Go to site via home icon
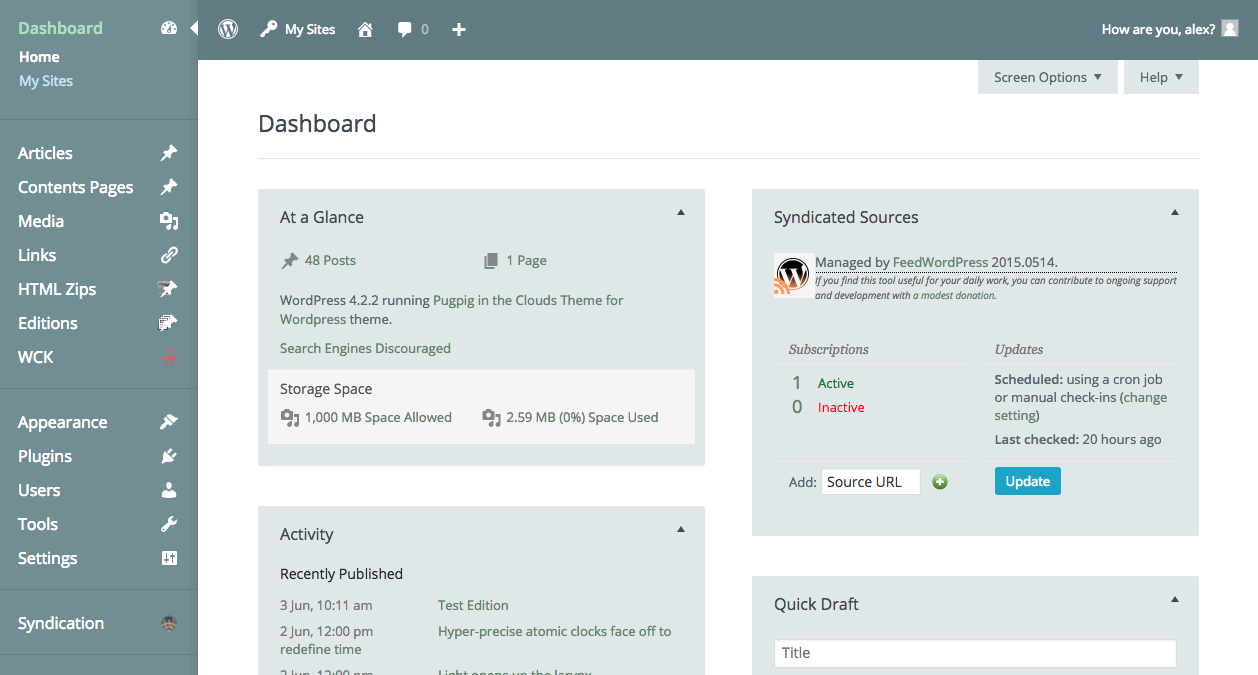Image resolution: width=1258 pixels, height=675 pixels. click(x=365, y=29)
